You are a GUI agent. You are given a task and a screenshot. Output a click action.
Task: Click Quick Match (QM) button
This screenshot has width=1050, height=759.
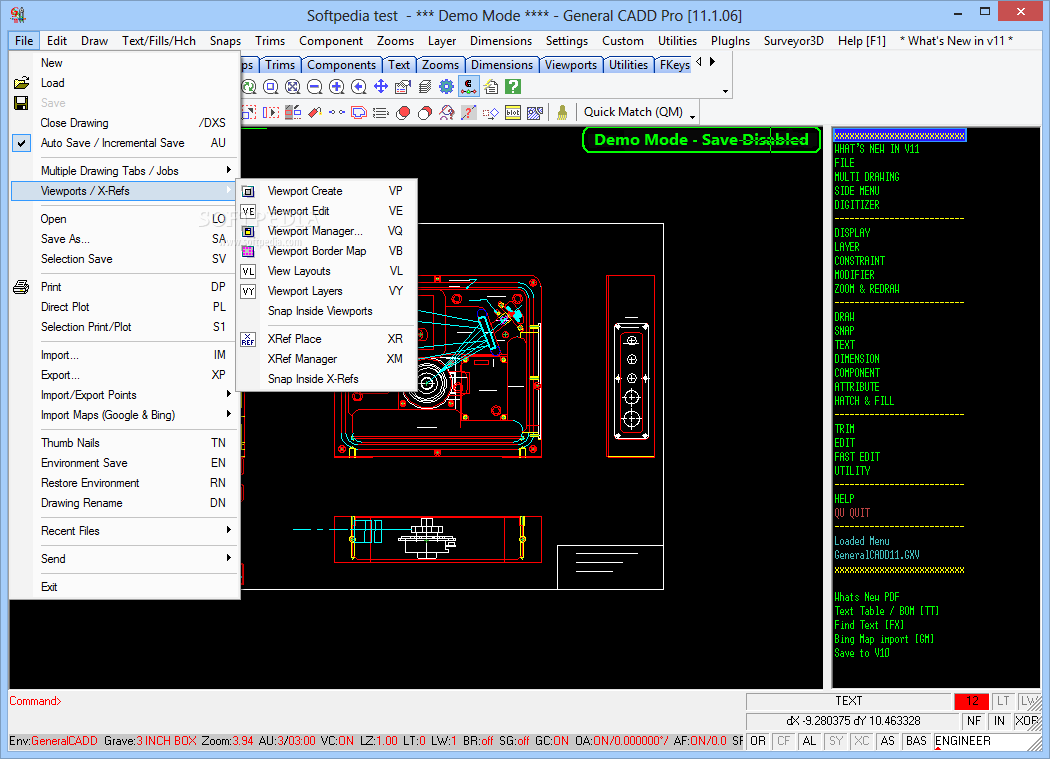tap(633, 112)
